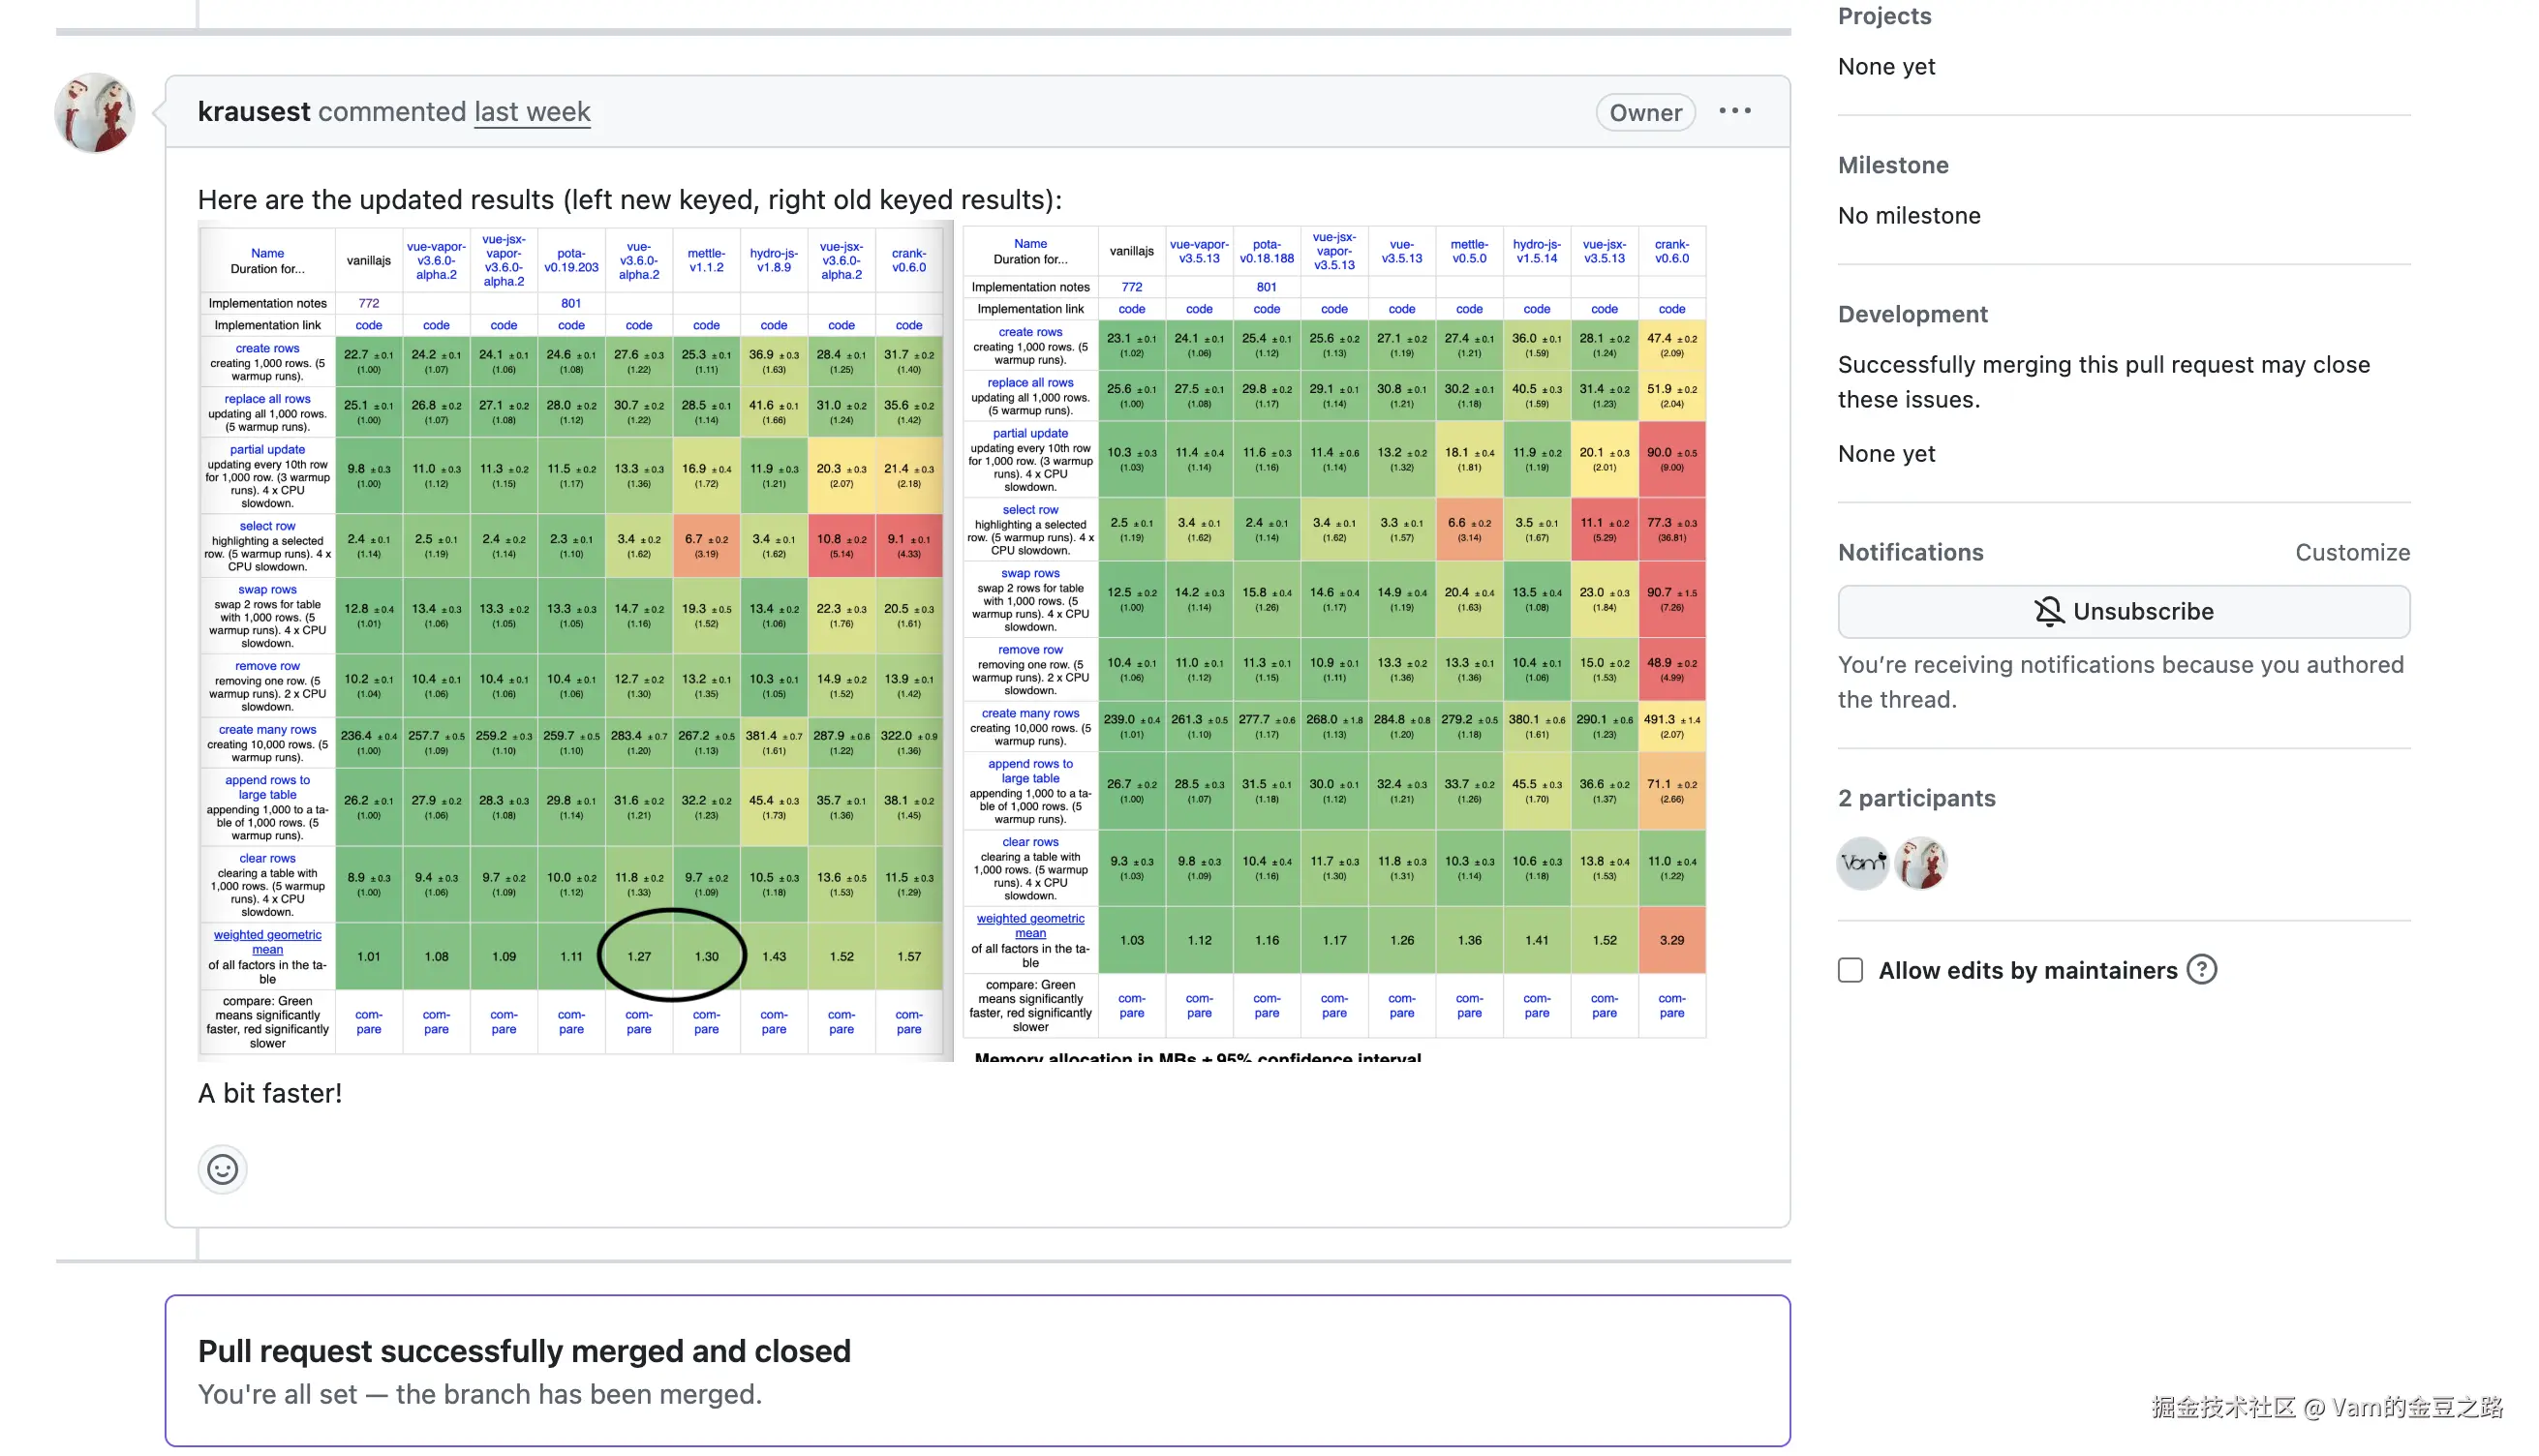The image size is (2539, 1456).
Task: Open the comment options ellipsis menu
Action: coord(1734,111)
